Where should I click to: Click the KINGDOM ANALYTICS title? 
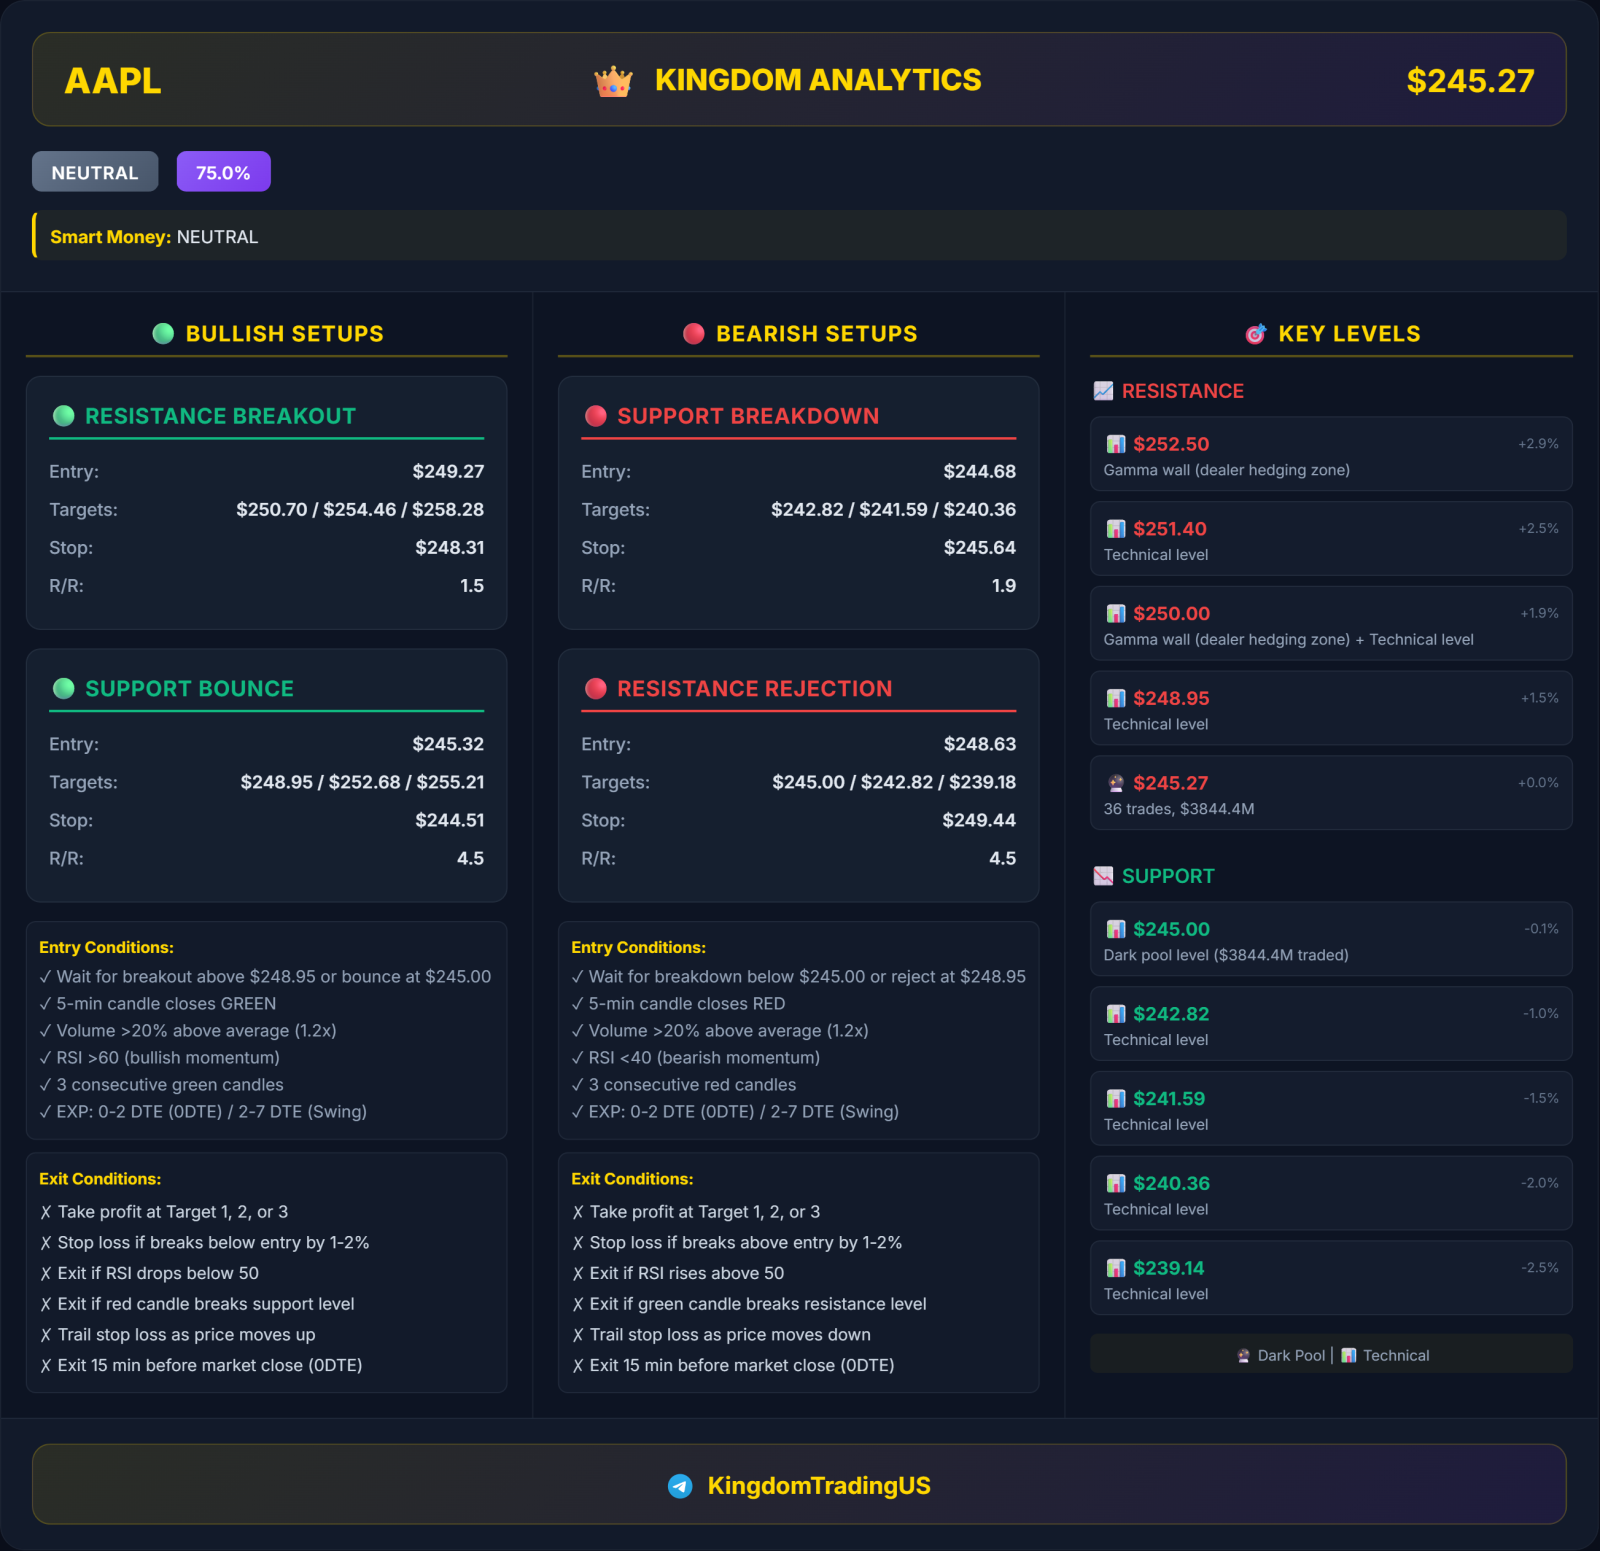pos(818,80)
